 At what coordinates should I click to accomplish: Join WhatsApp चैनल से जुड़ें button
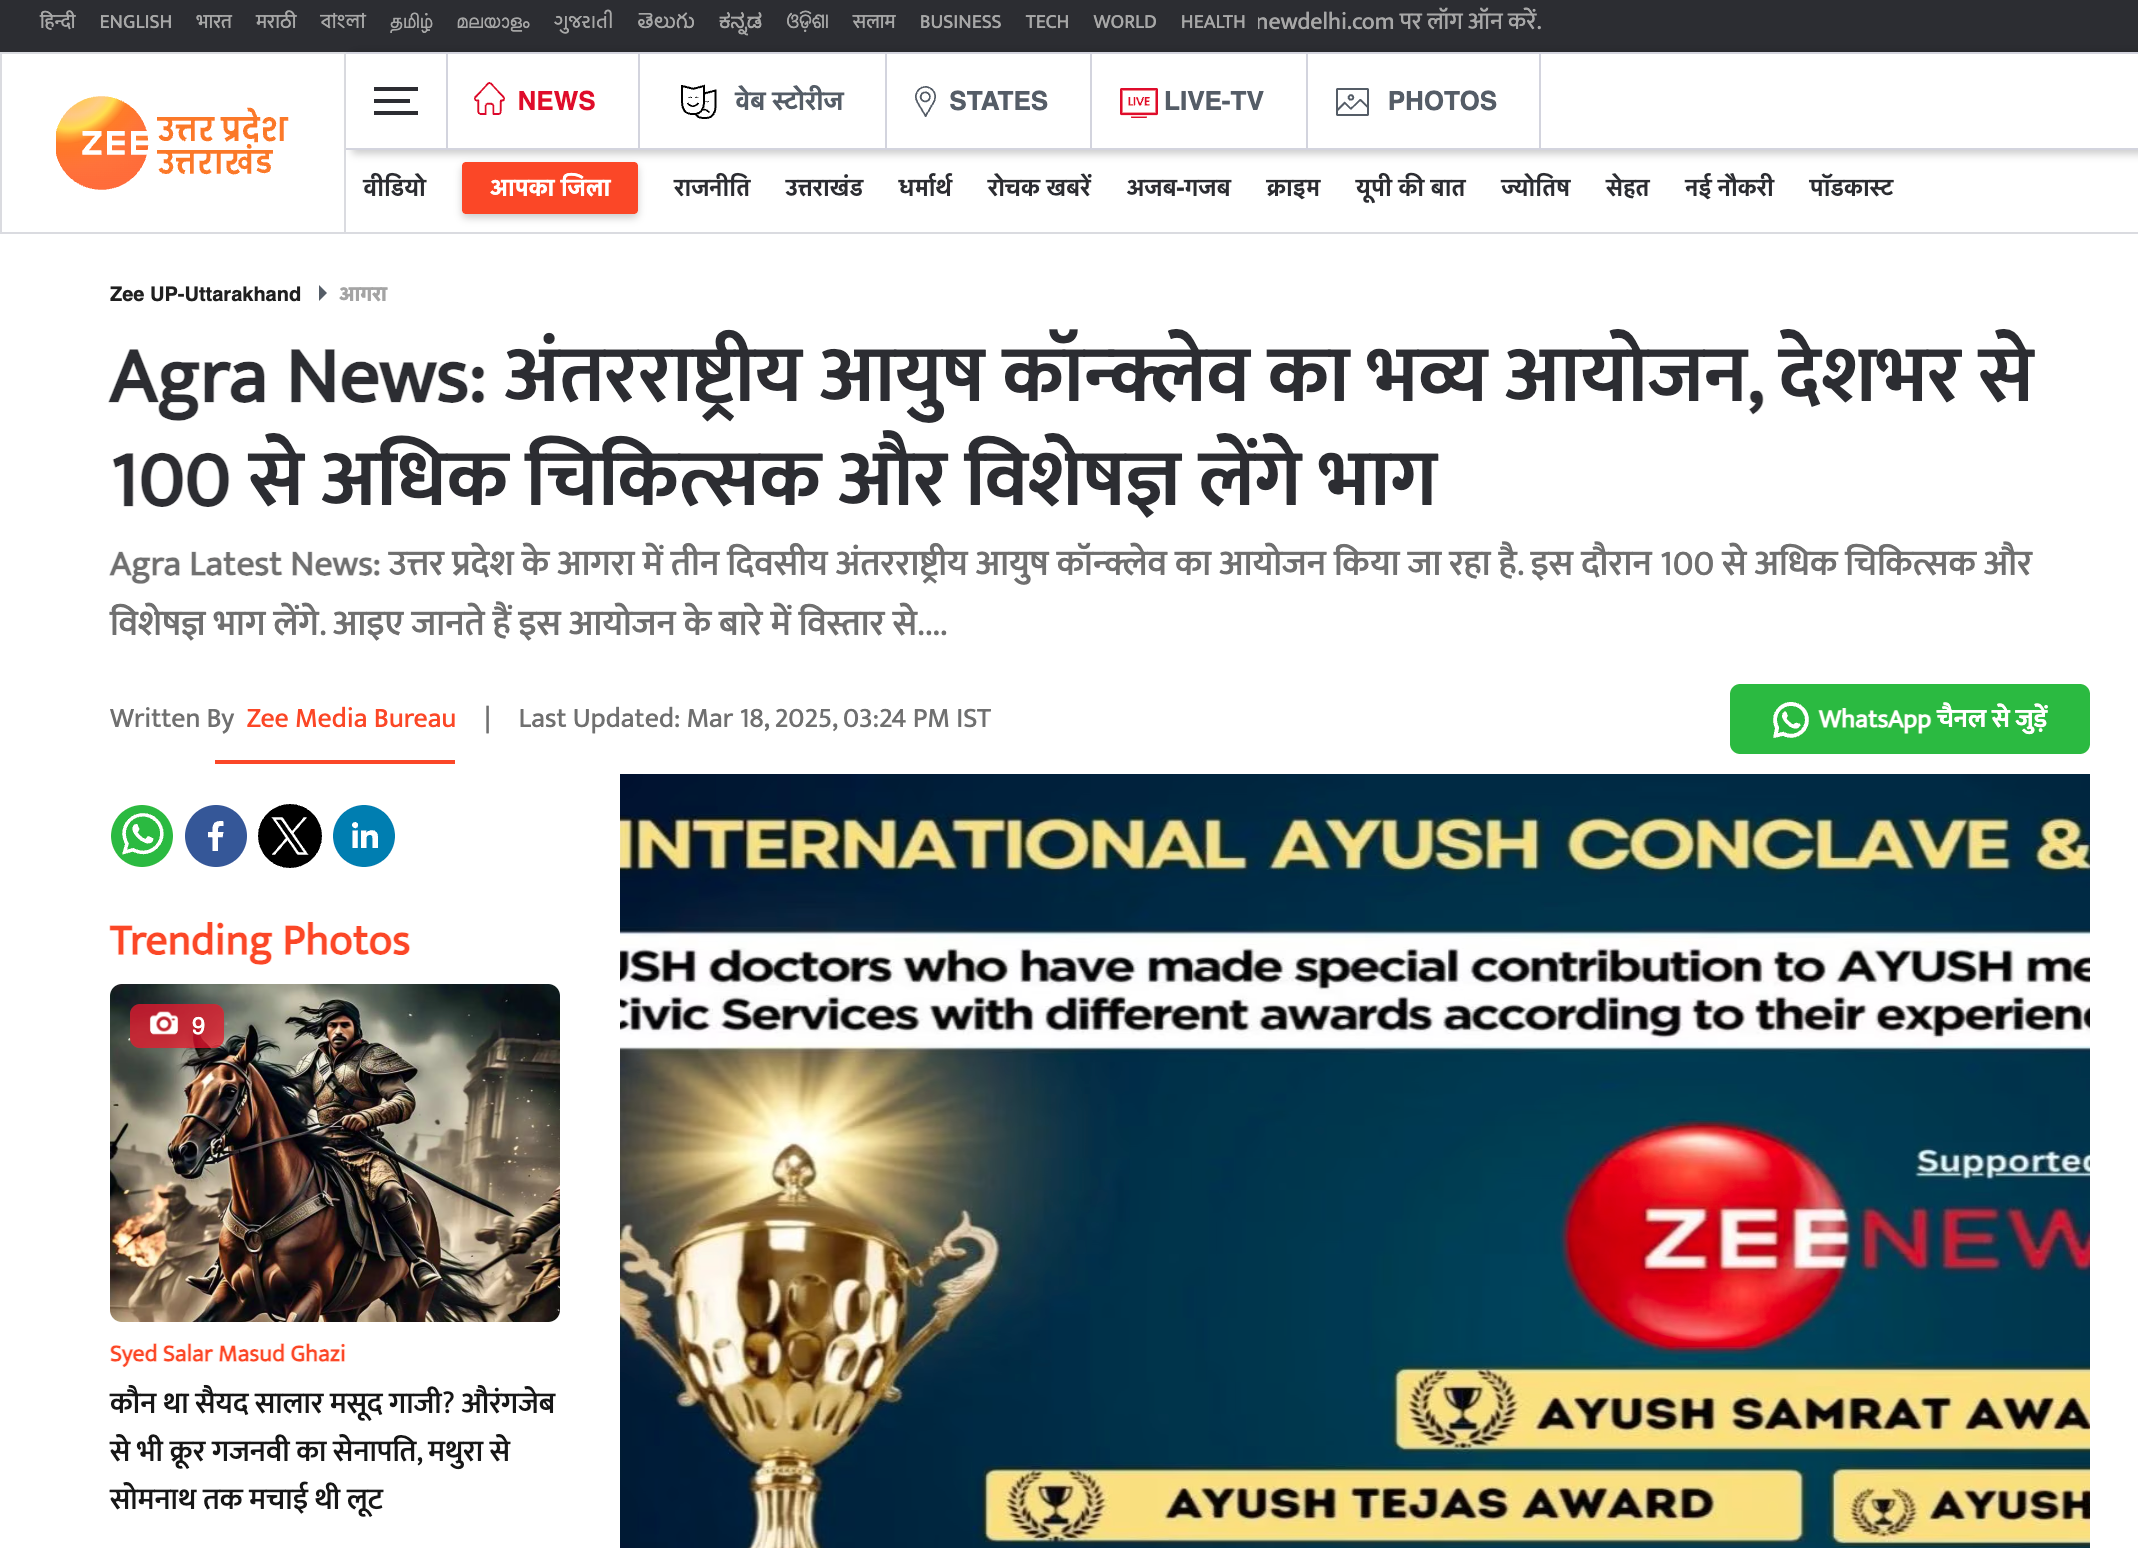coord(1909,719)
